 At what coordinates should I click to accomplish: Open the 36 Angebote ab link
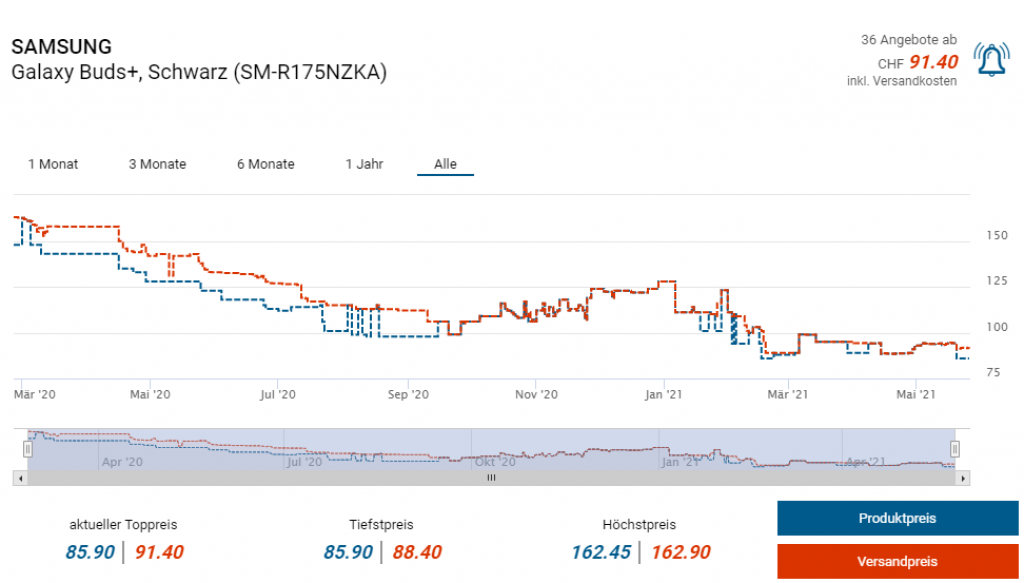[x=908, y=40]
